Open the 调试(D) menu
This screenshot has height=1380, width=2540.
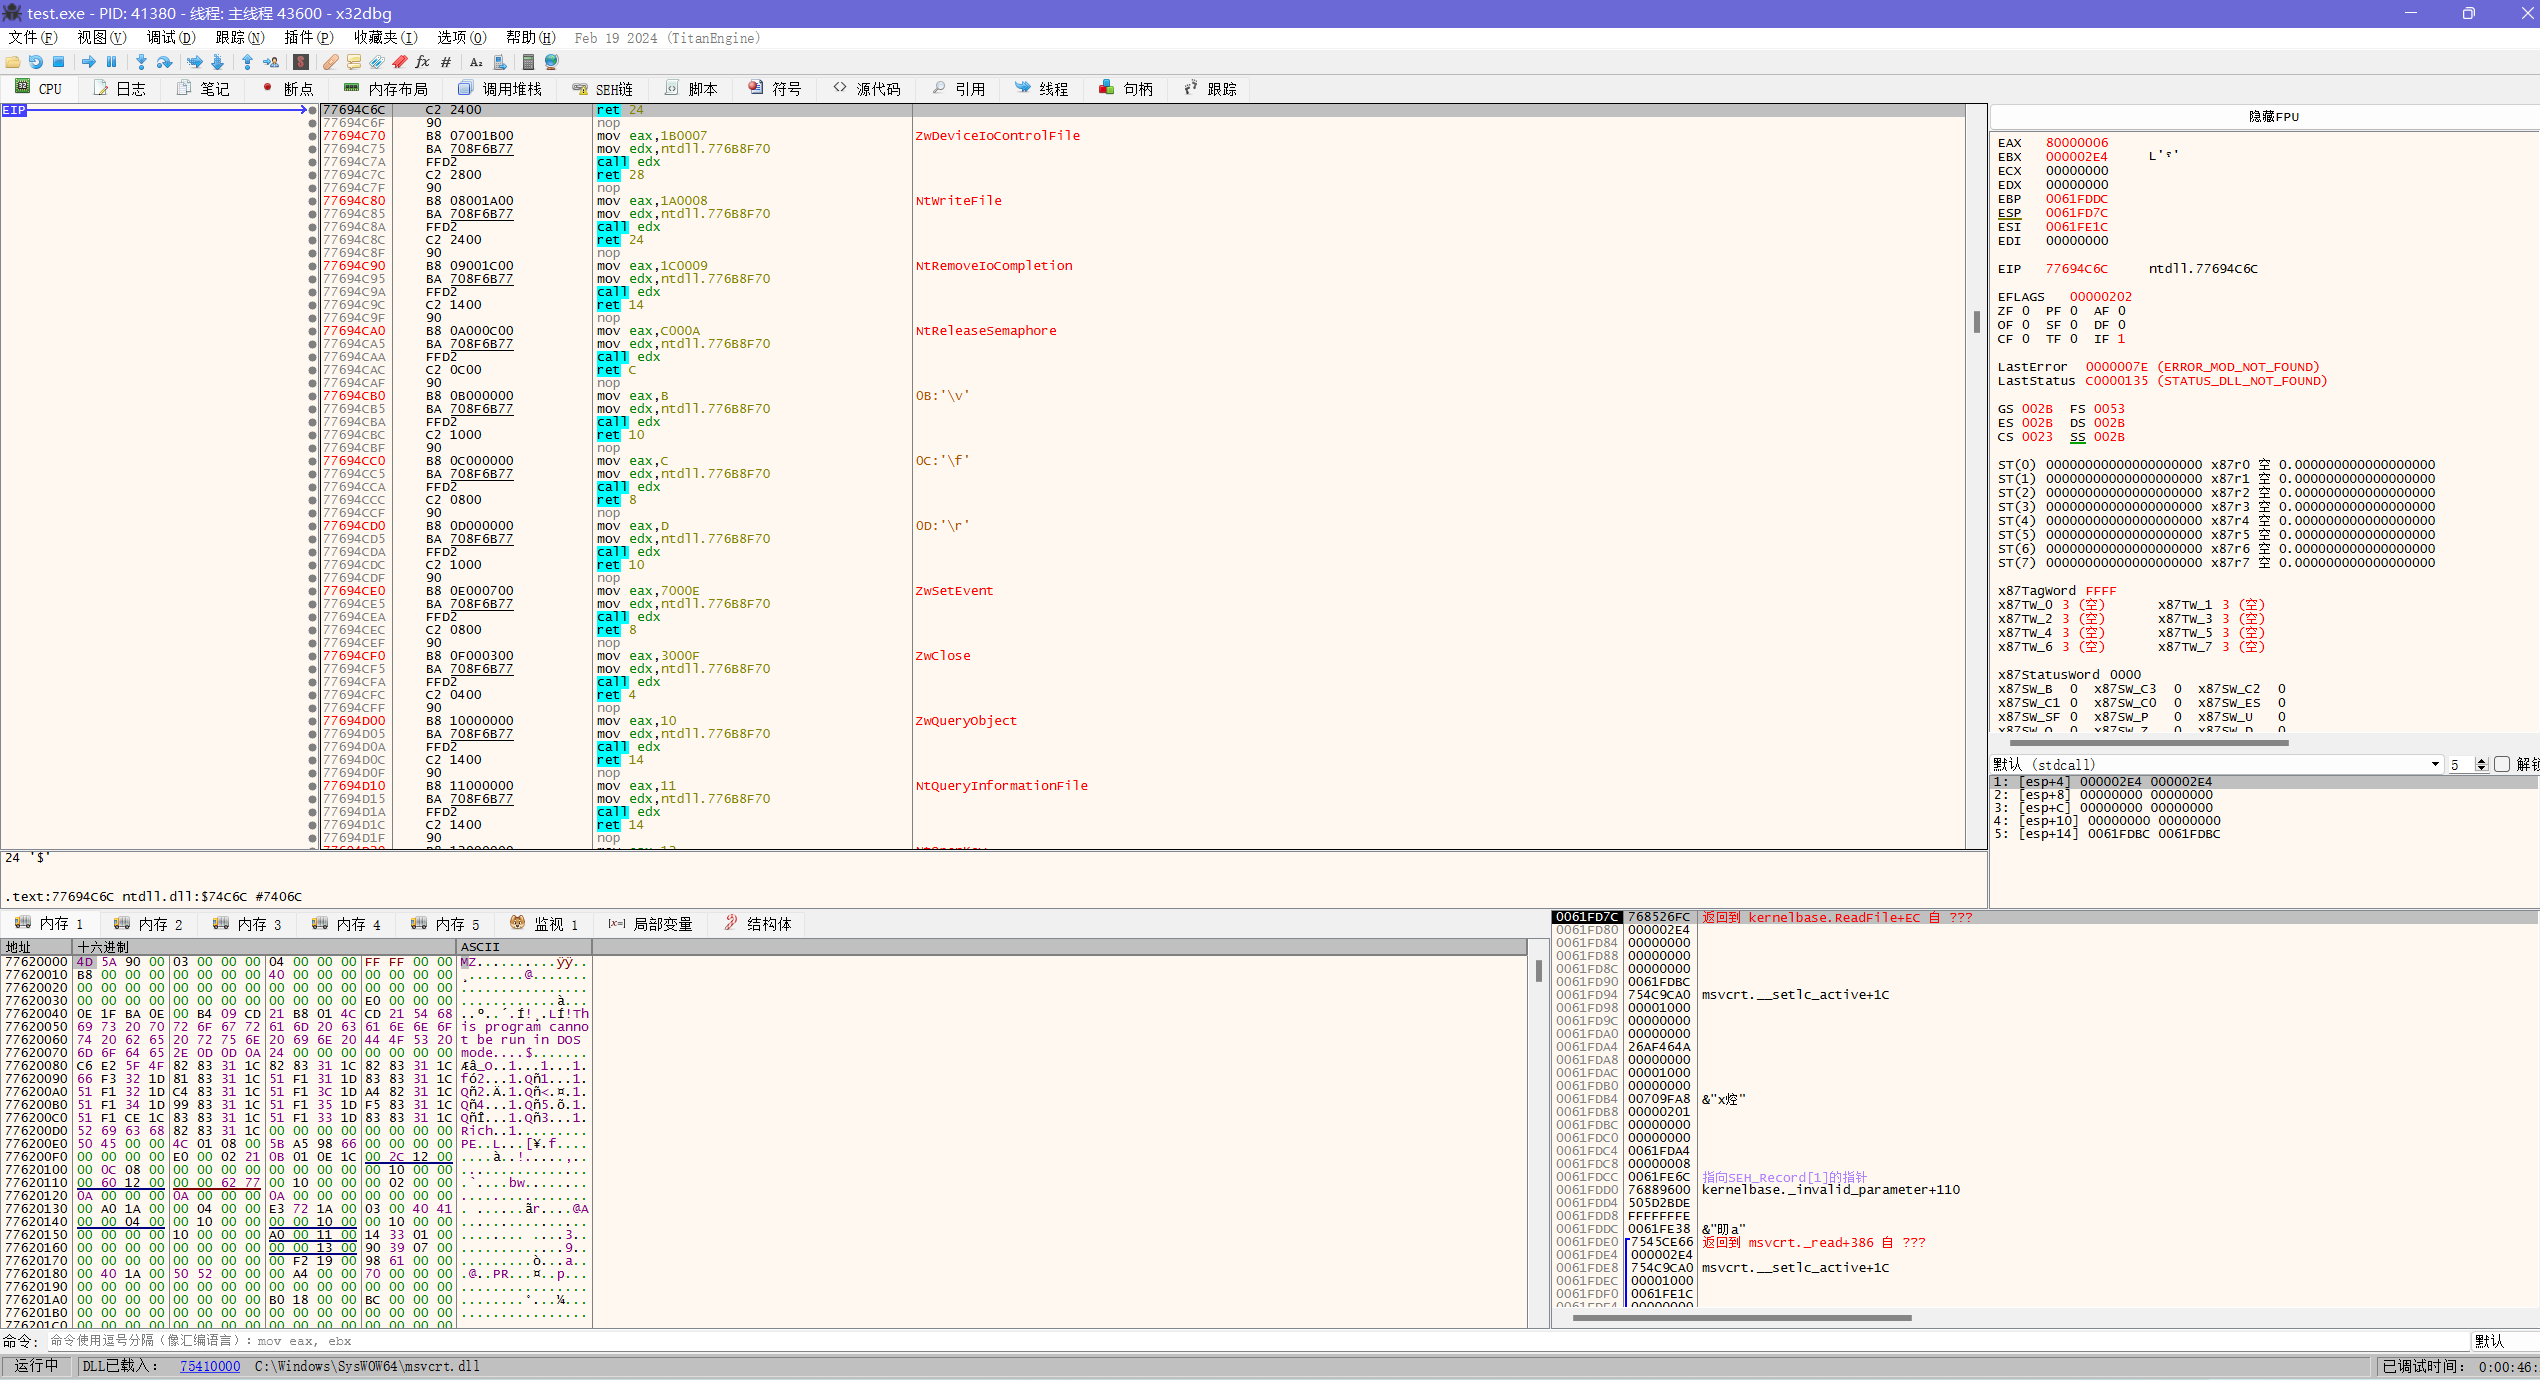pos(171,38)
